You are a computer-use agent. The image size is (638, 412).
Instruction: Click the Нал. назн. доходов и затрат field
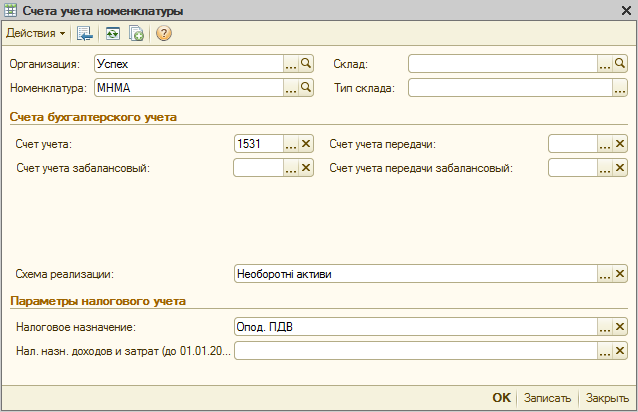click(414, 351)
